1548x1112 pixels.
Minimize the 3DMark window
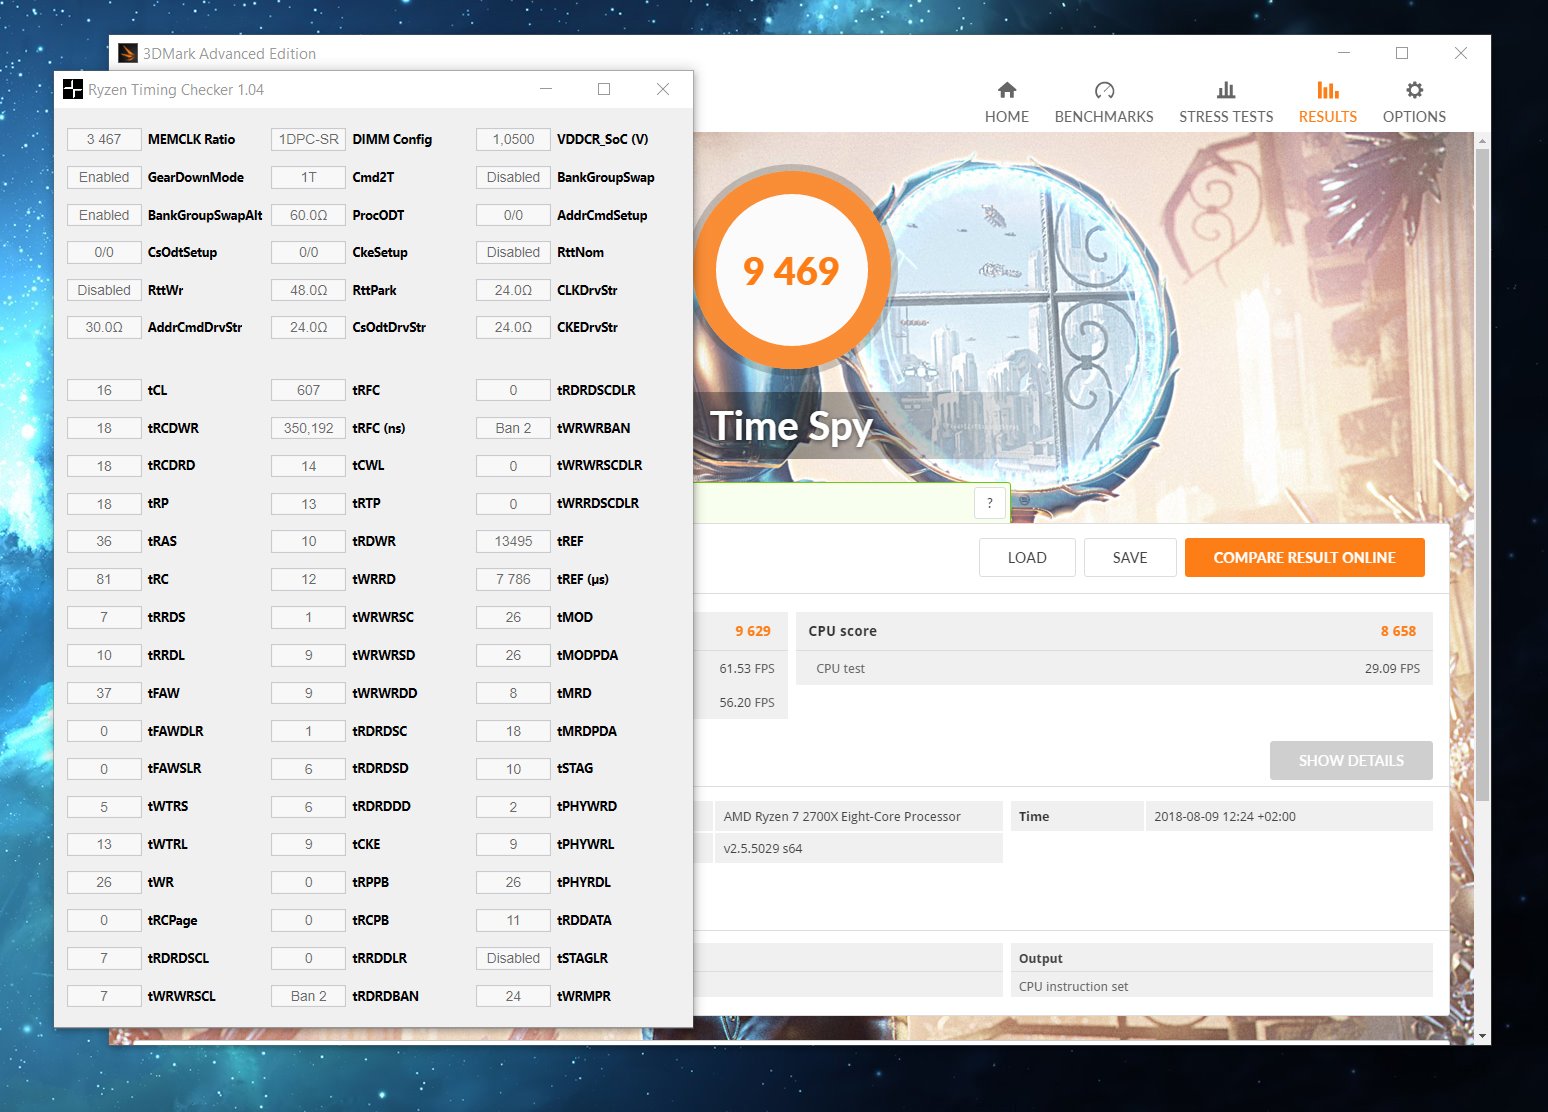pyautogui.click(x=1344, y=53)
